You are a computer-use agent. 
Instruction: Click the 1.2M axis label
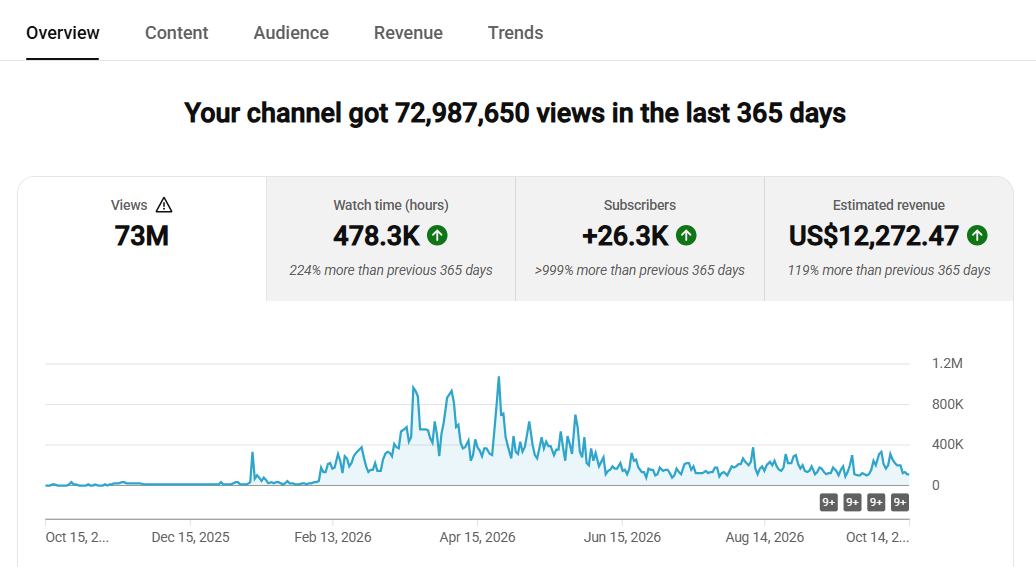coord(947,363)
